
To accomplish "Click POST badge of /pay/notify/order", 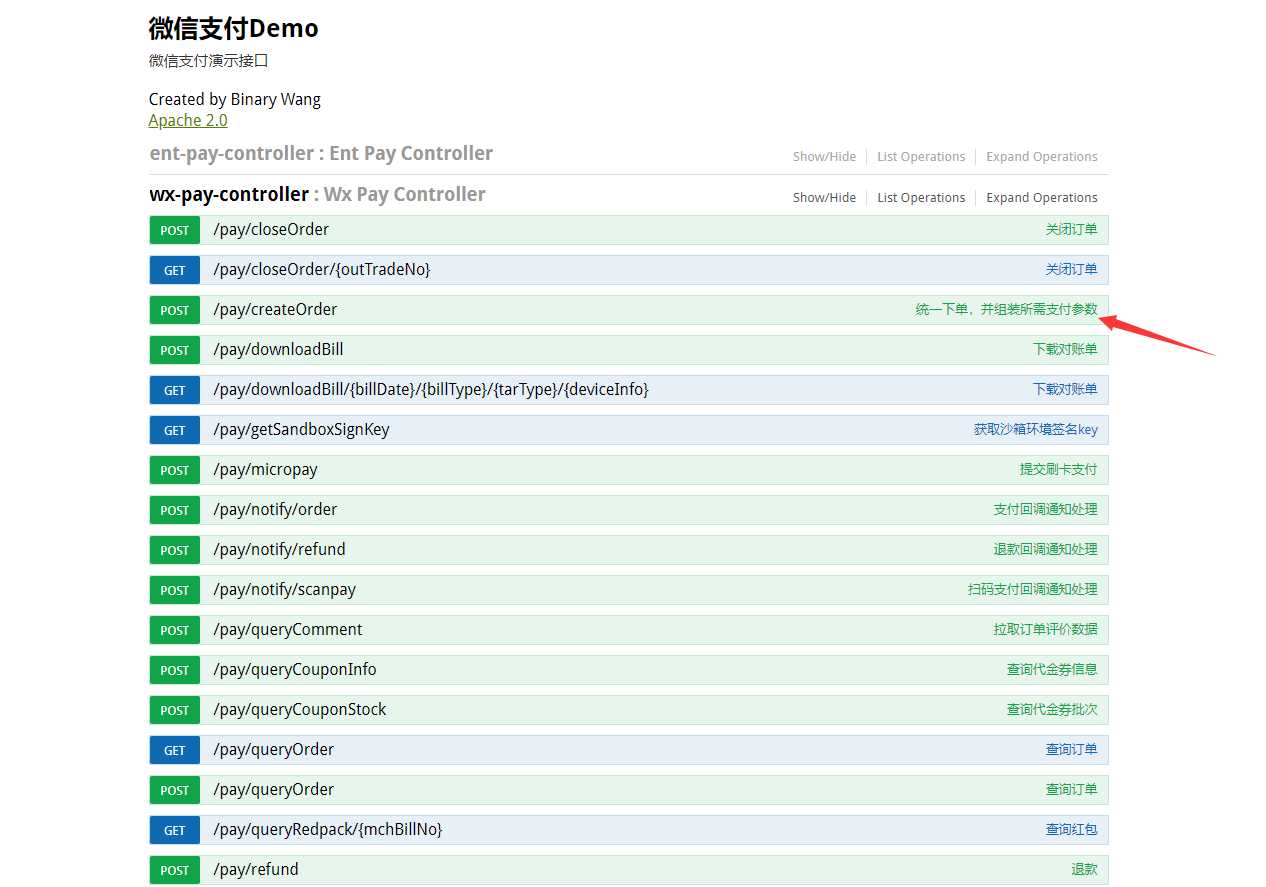I will tap(175, 510).
